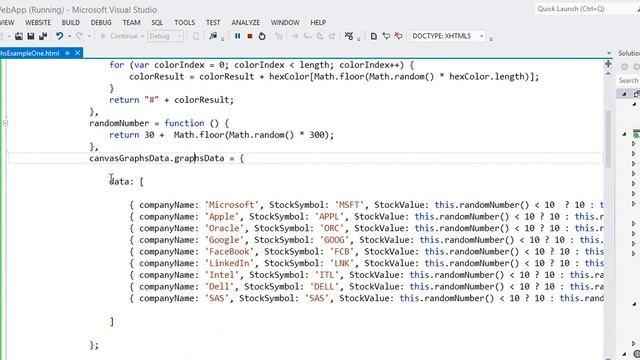Collapse the top Solution Explorer tree node
Image resolution: width=640 pixels, height=360 pixels.
click(624, 94)
